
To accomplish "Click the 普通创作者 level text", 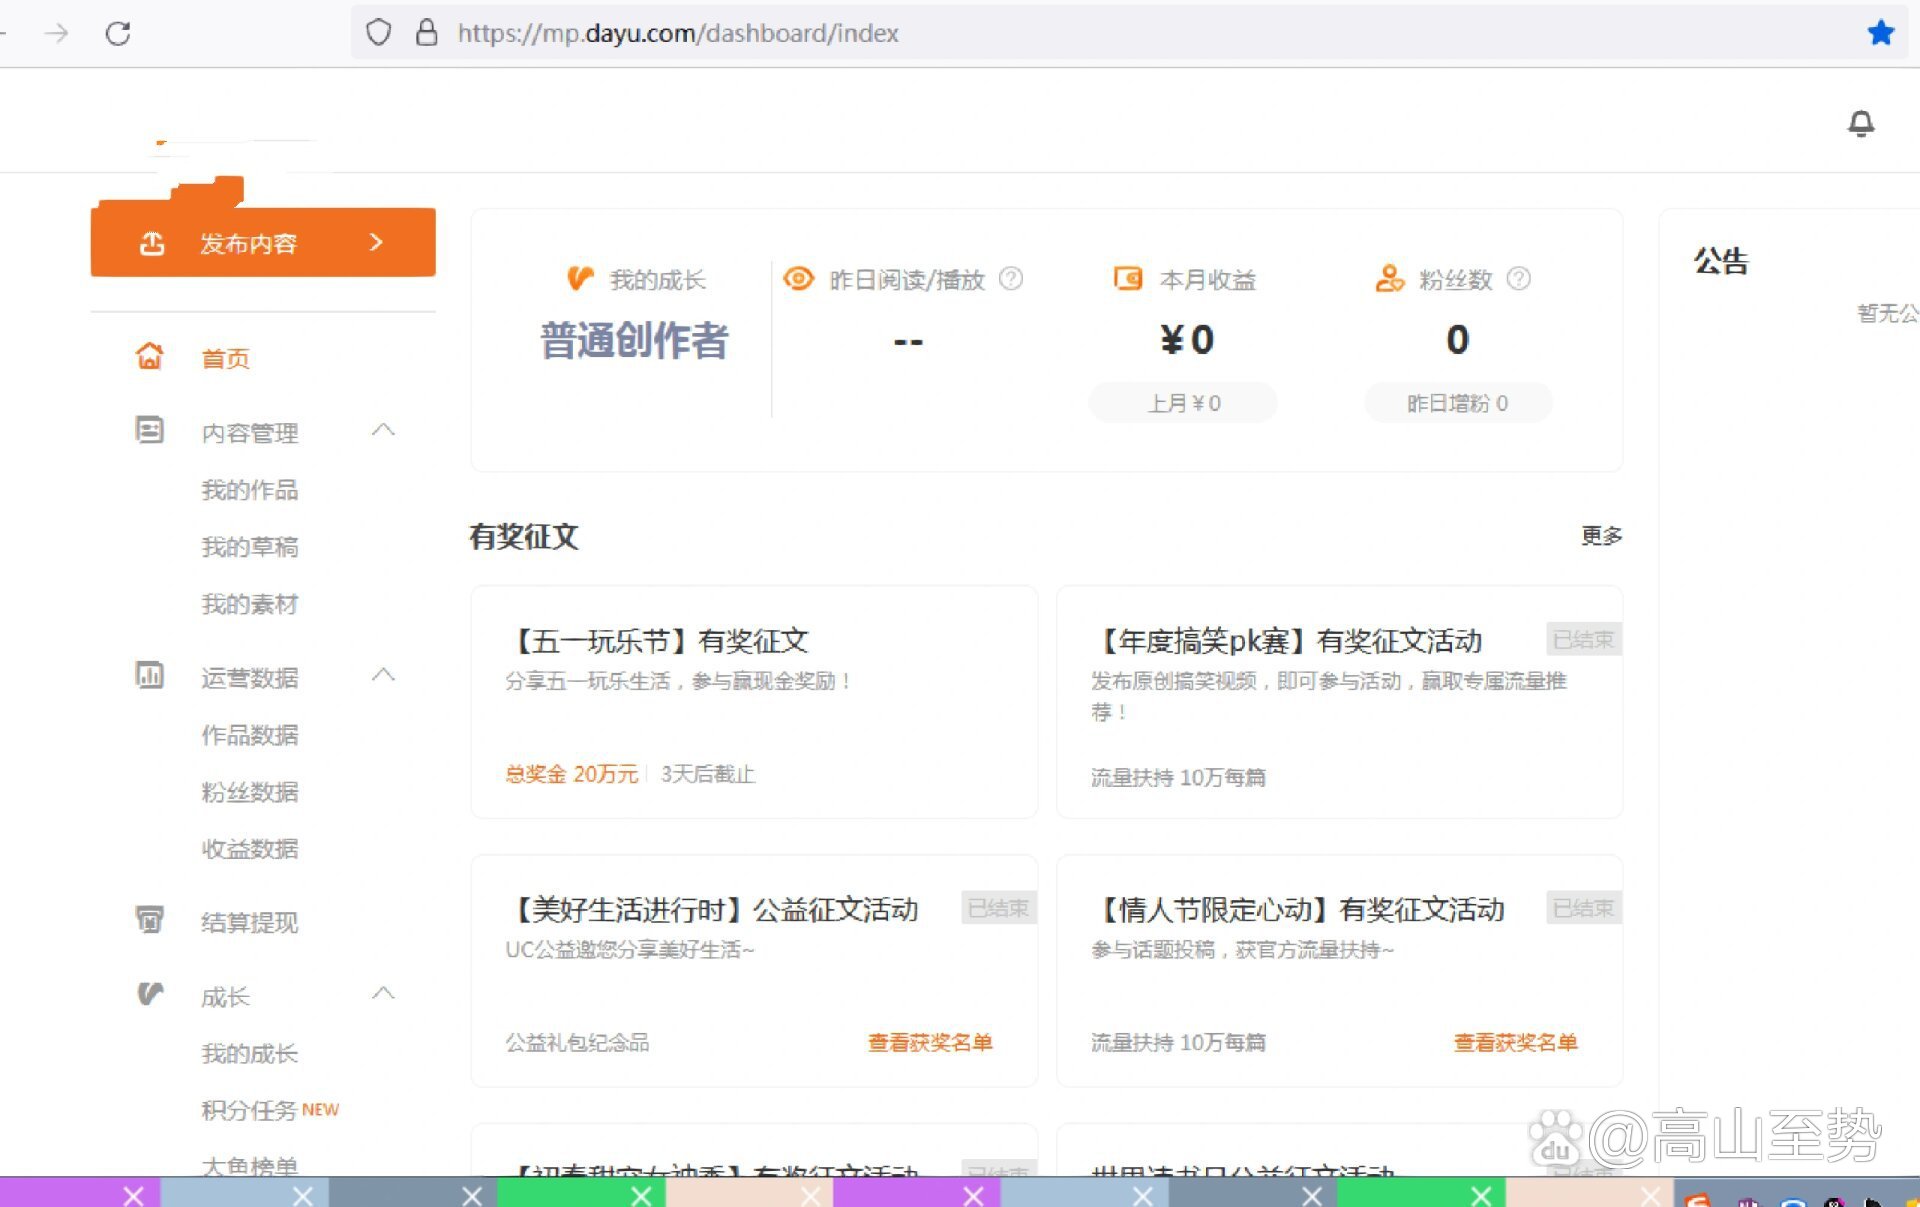I will (634, 341).
